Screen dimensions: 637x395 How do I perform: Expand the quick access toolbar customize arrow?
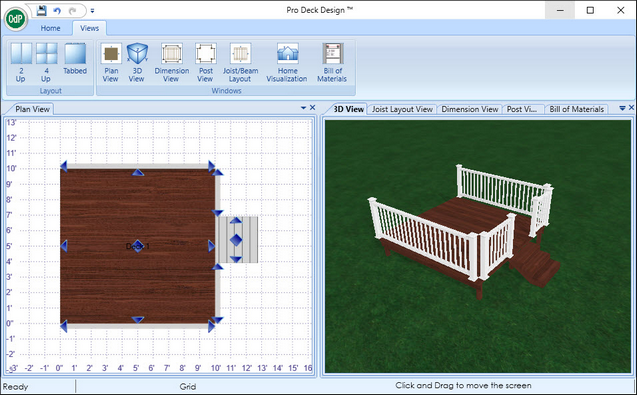click(x=92, y=11)
